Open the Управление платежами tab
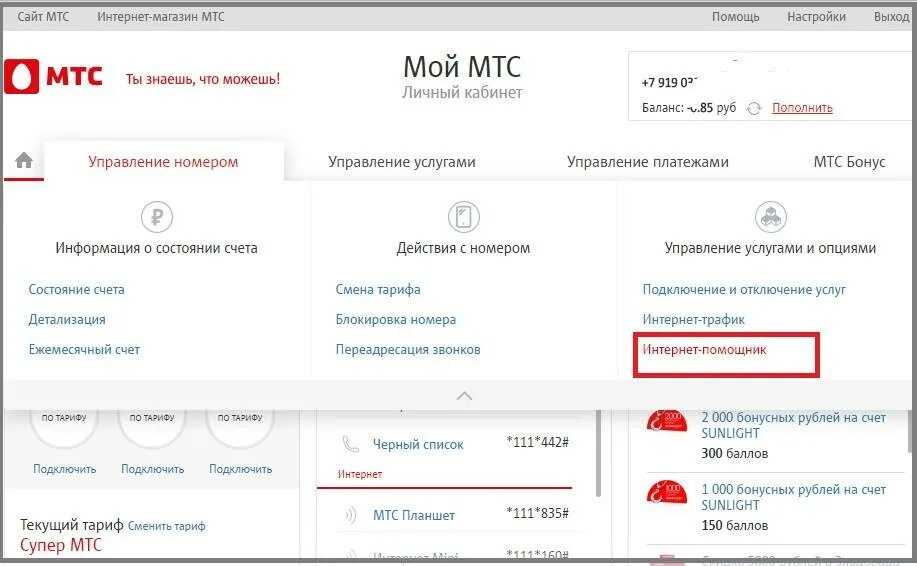The image size is (917, 566). pos(647,161)
